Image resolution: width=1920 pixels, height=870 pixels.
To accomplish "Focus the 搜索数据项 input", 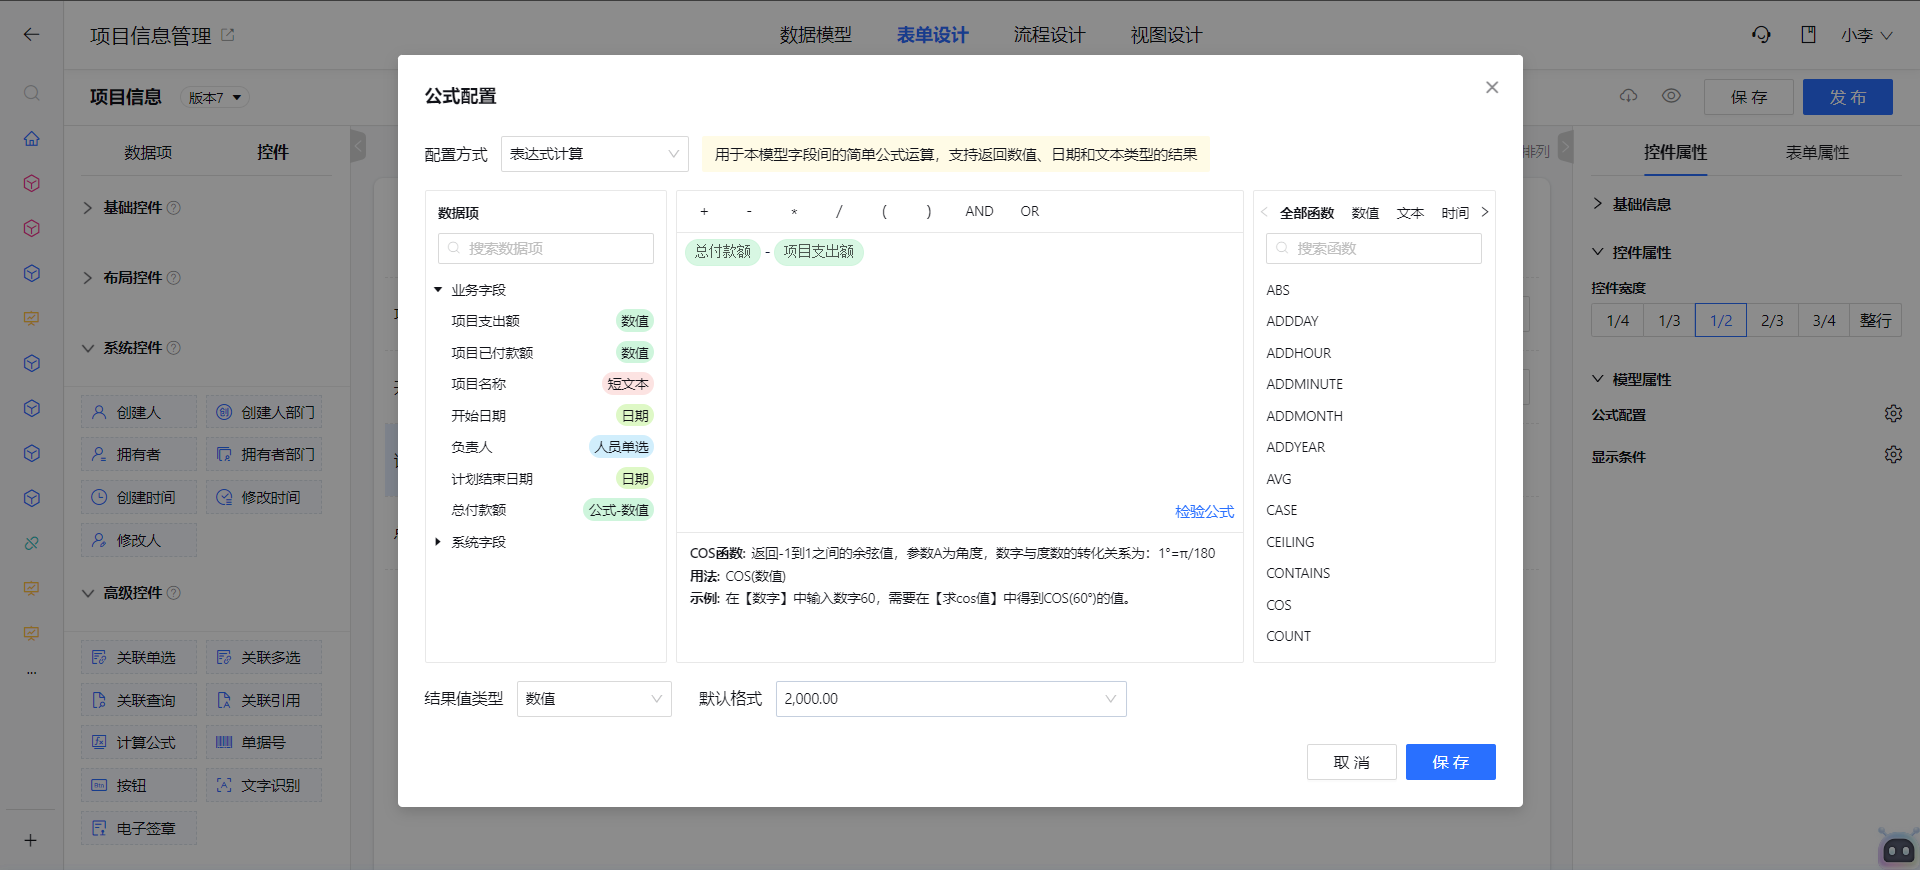I will (x=546, y=248).
